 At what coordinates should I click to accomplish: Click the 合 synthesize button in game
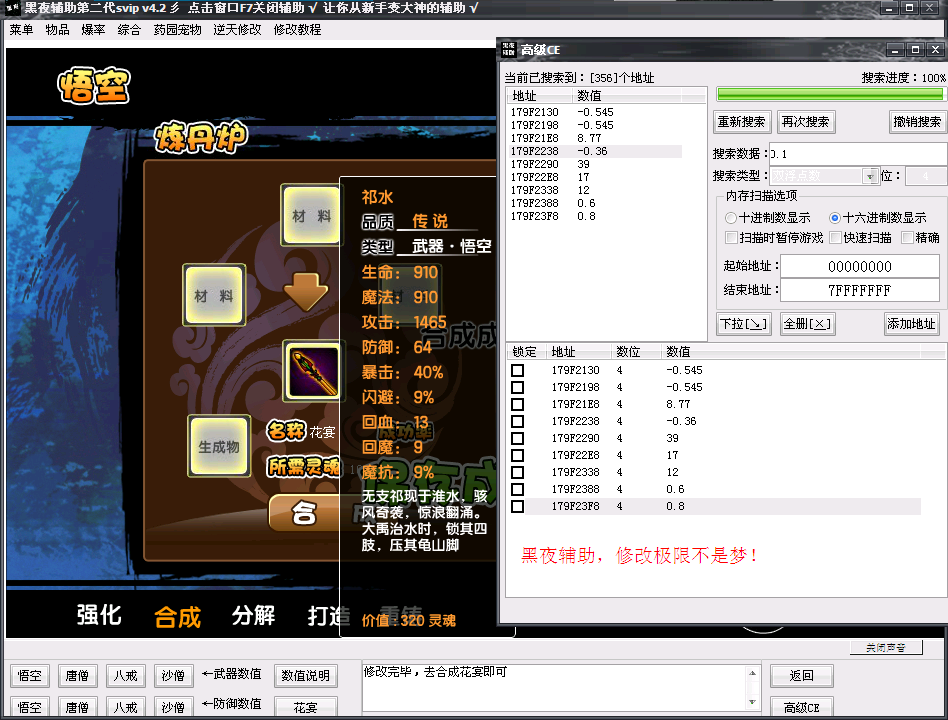[304, 513]
